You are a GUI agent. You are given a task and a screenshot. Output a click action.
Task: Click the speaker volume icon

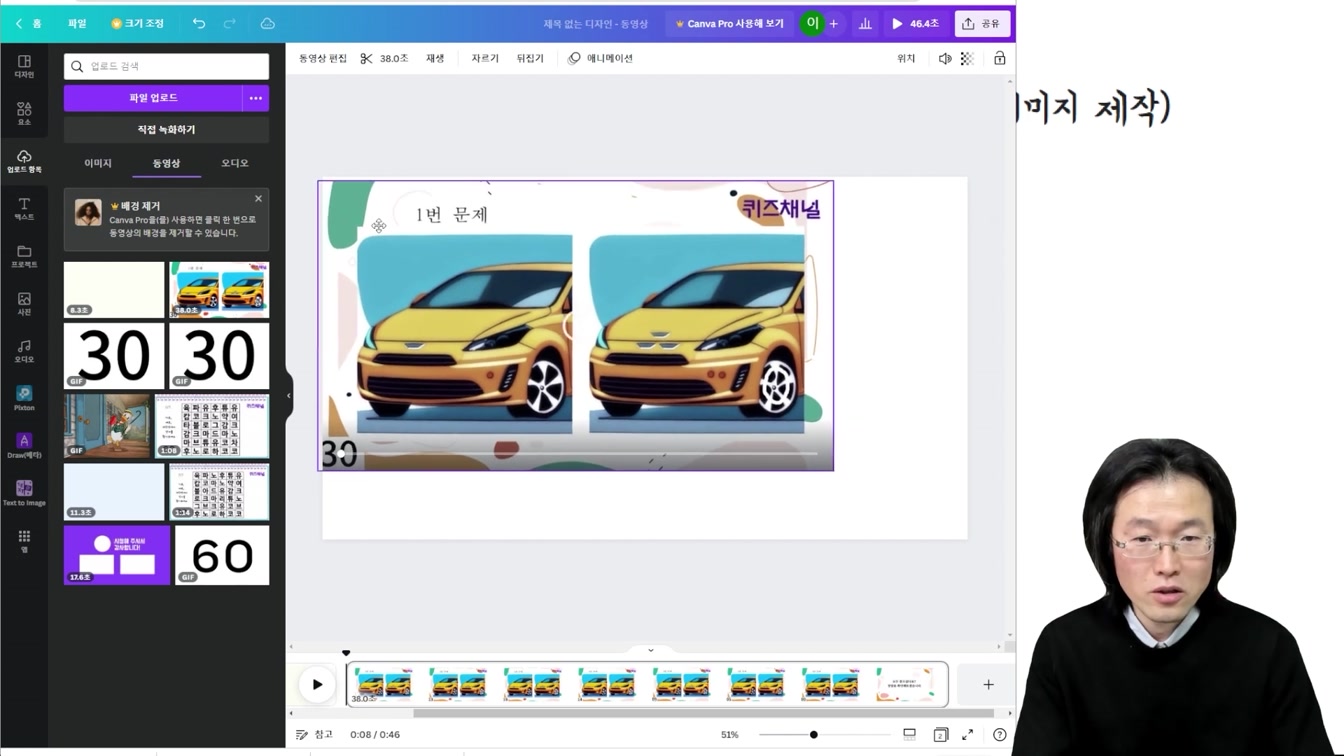coord(945,58)
